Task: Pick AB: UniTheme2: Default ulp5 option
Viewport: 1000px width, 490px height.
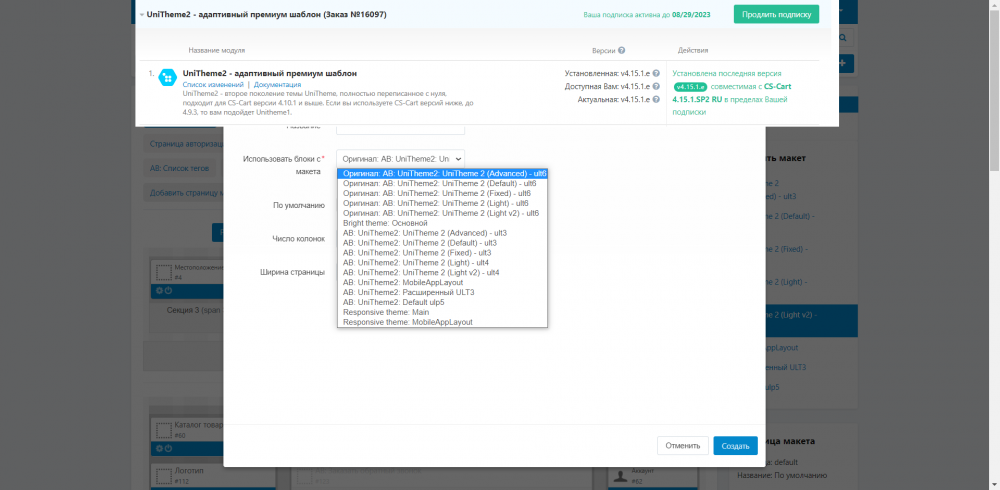Action: tap(393, 302)
